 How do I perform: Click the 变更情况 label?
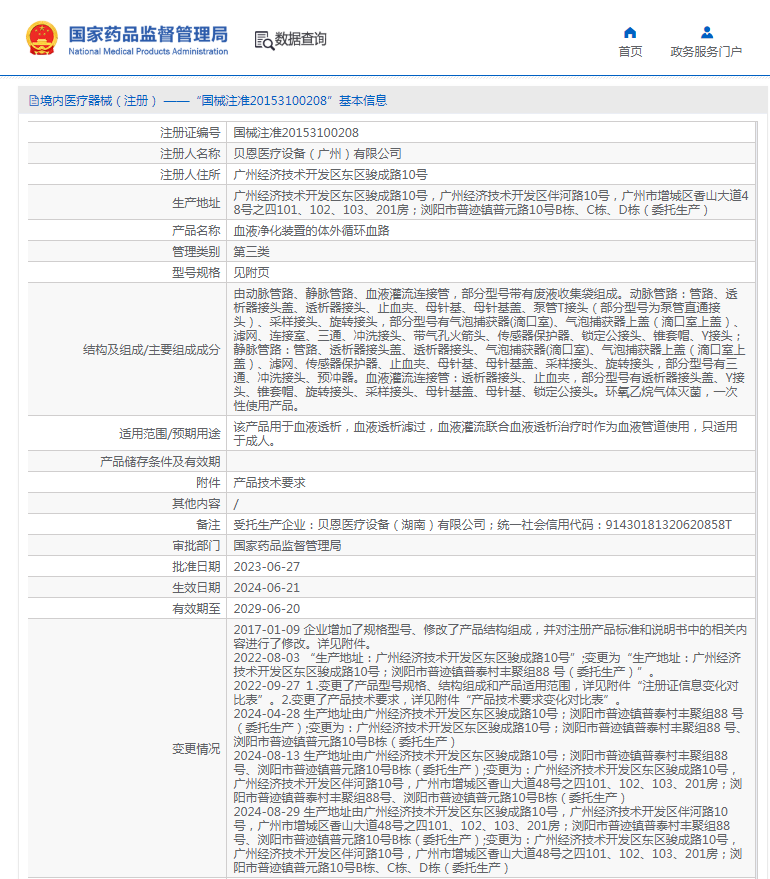coord(196,749)
